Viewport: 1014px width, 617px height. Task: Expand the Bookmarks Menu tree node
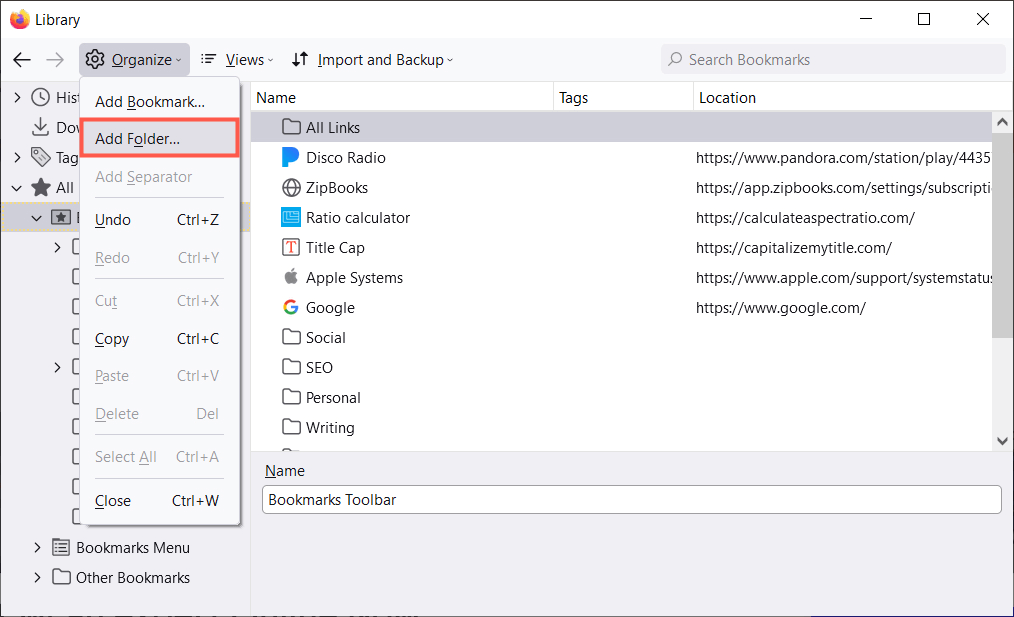38,547
